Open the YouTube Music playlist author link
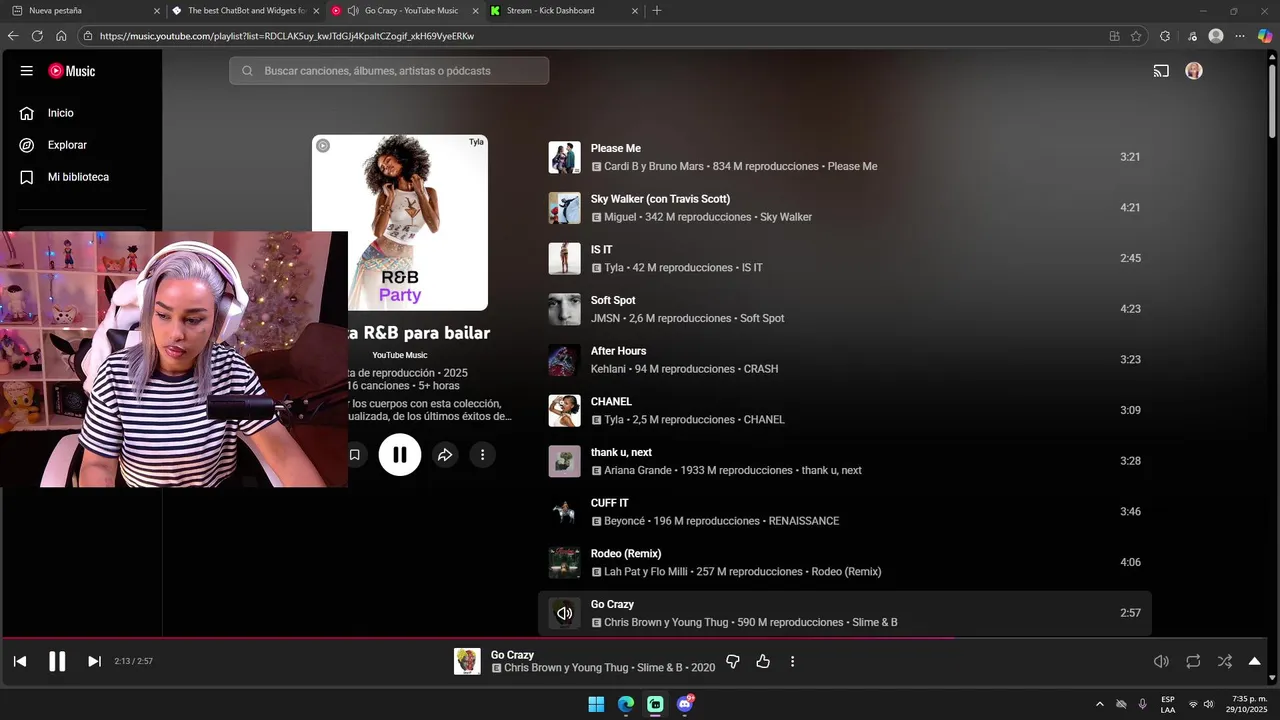Image resolution: width=1280 pixels, height=720 pixels. (400, 355)
